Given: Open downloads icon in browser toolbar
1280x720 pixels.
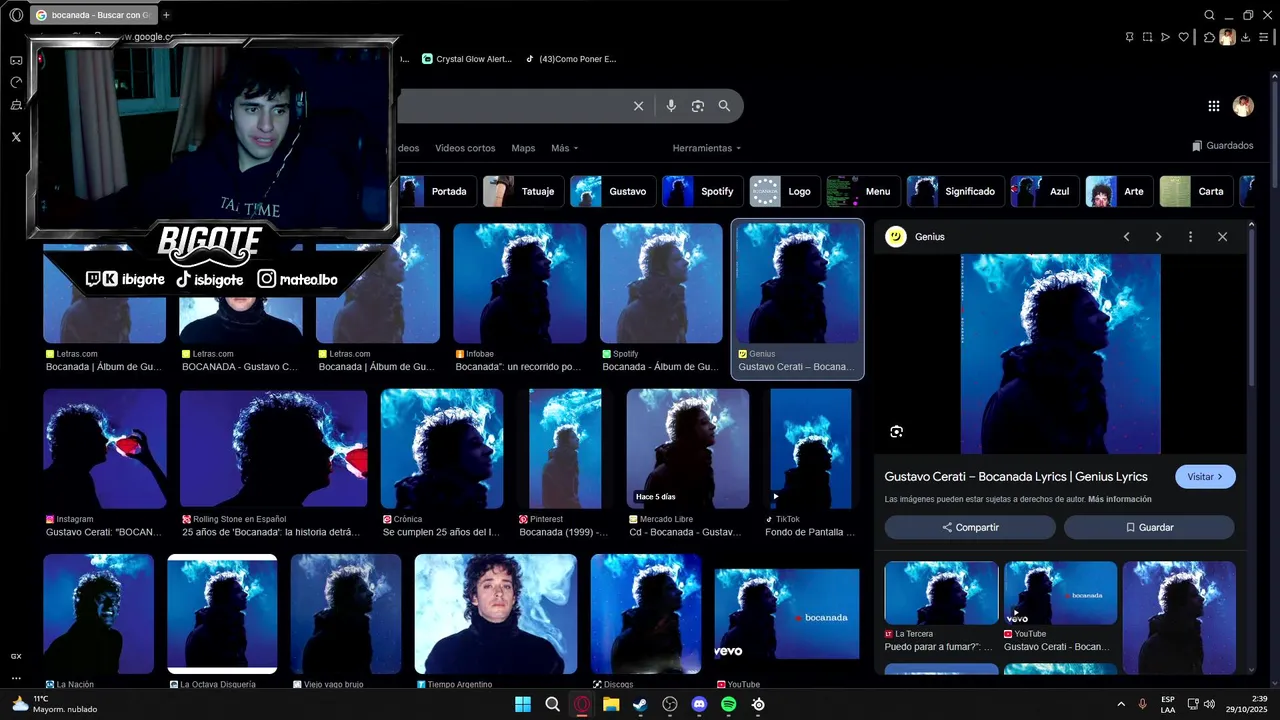Looking at the screenshot, I should 1246,37.
